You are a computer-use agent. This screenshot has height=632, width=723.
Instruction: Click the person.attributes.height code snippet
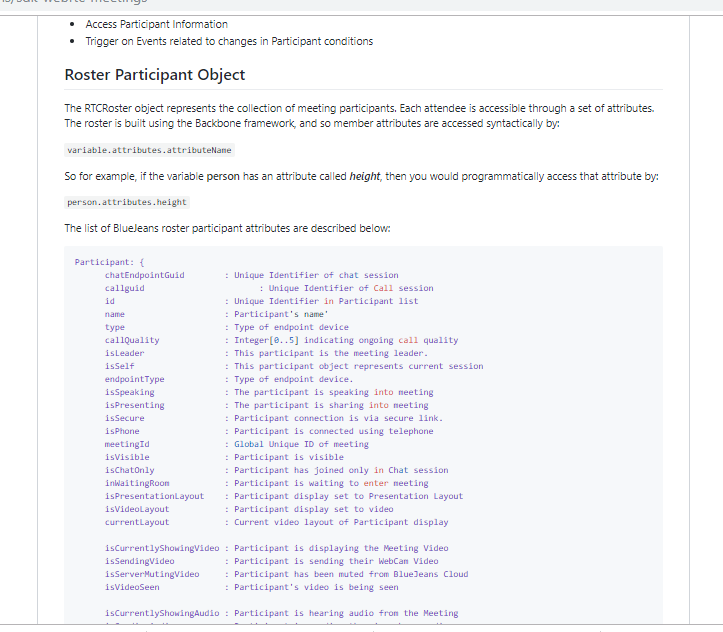(127, 202)
